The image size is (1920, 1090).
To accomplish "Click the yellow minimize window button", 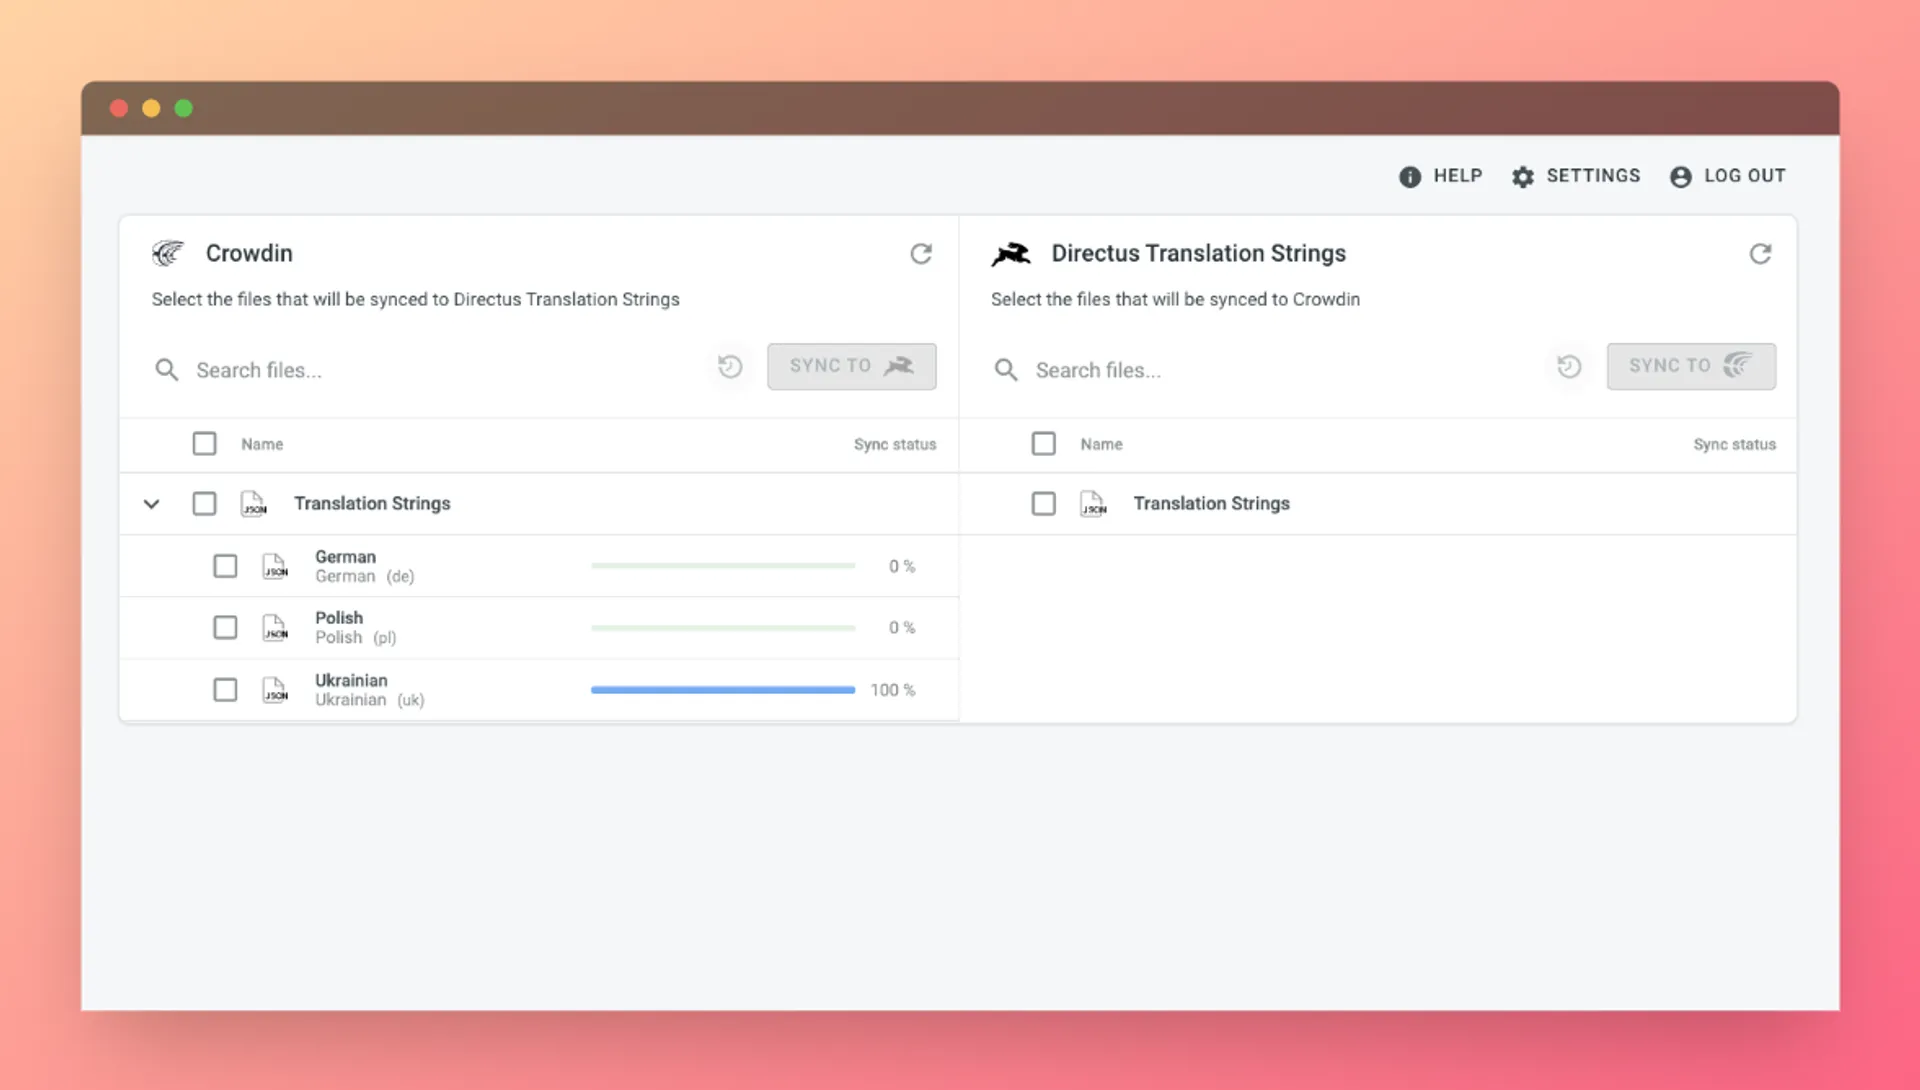I will (151, 108).
